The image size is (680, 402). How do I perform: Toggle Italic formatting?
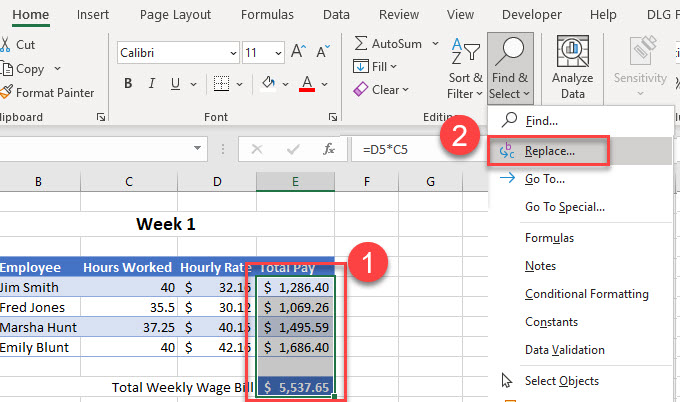[x=154, y=83]
